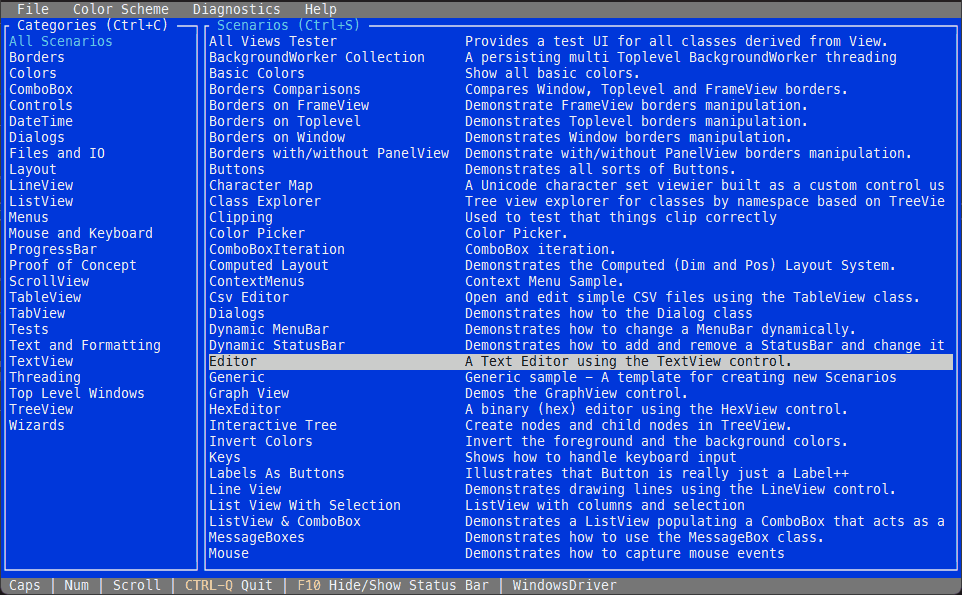The image size is (962, 595).
Task: Select the Graph View scenario
Action: point(248,392)
